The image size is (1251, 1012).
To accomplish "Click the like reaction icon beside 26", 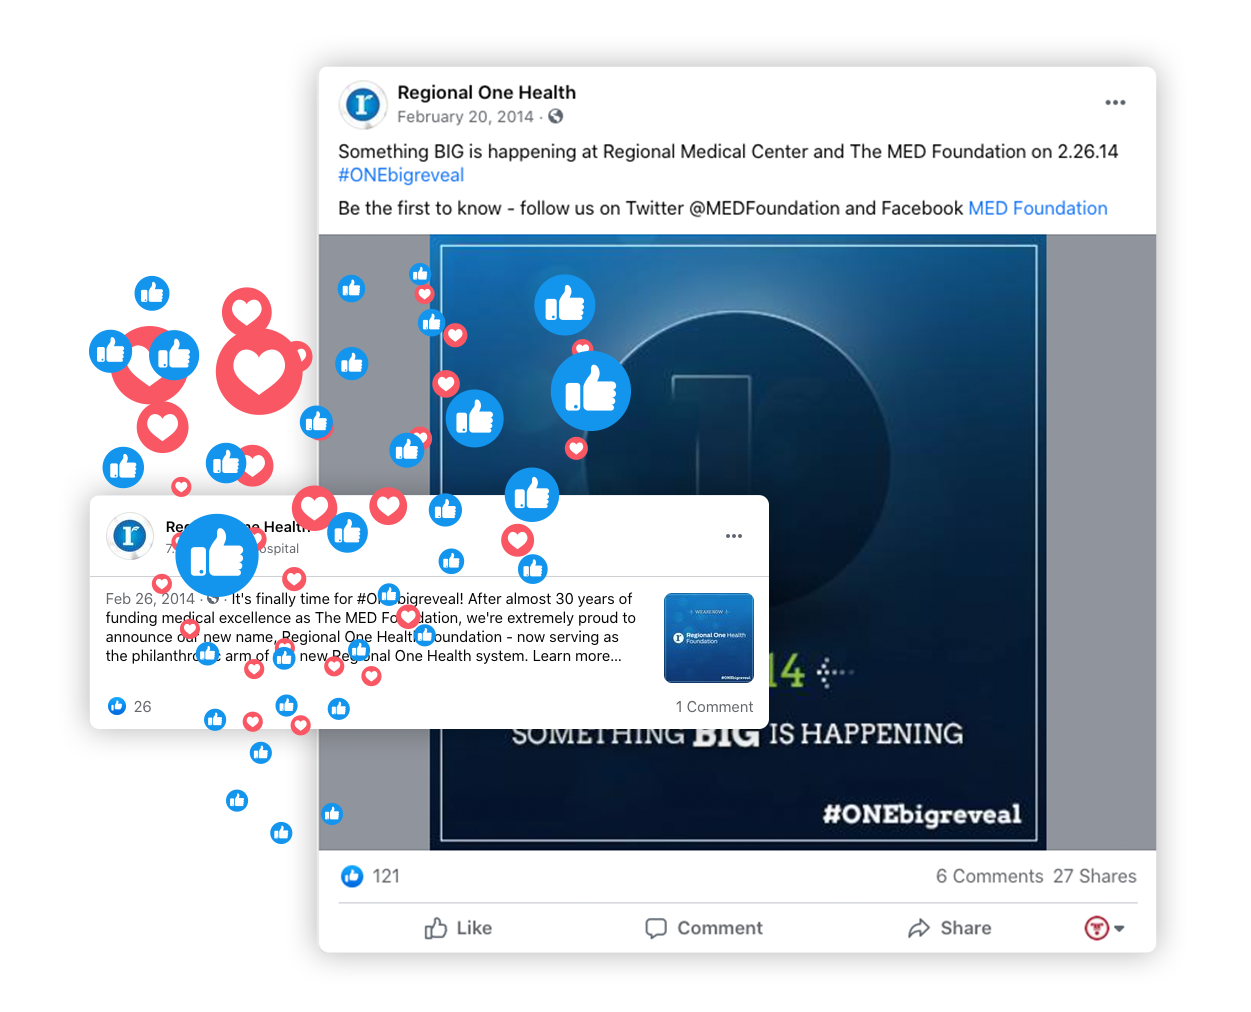I will pyautogui.click(x=117, y=706).
